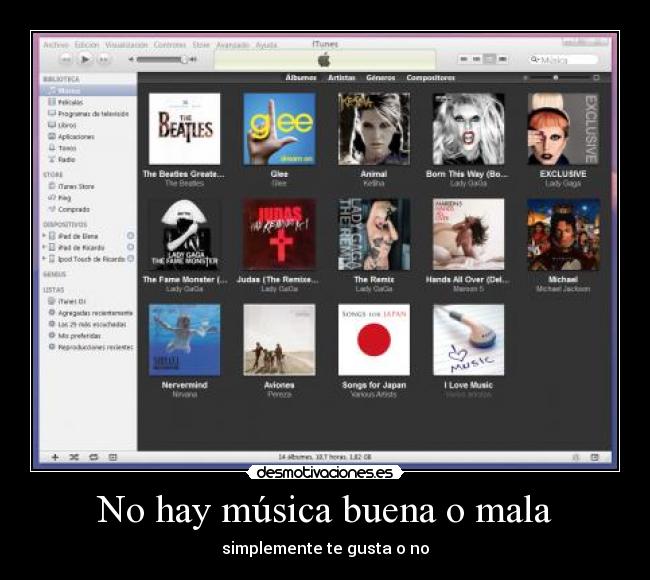
Task: Adjust the album artwork size slider
Action: 555,78
